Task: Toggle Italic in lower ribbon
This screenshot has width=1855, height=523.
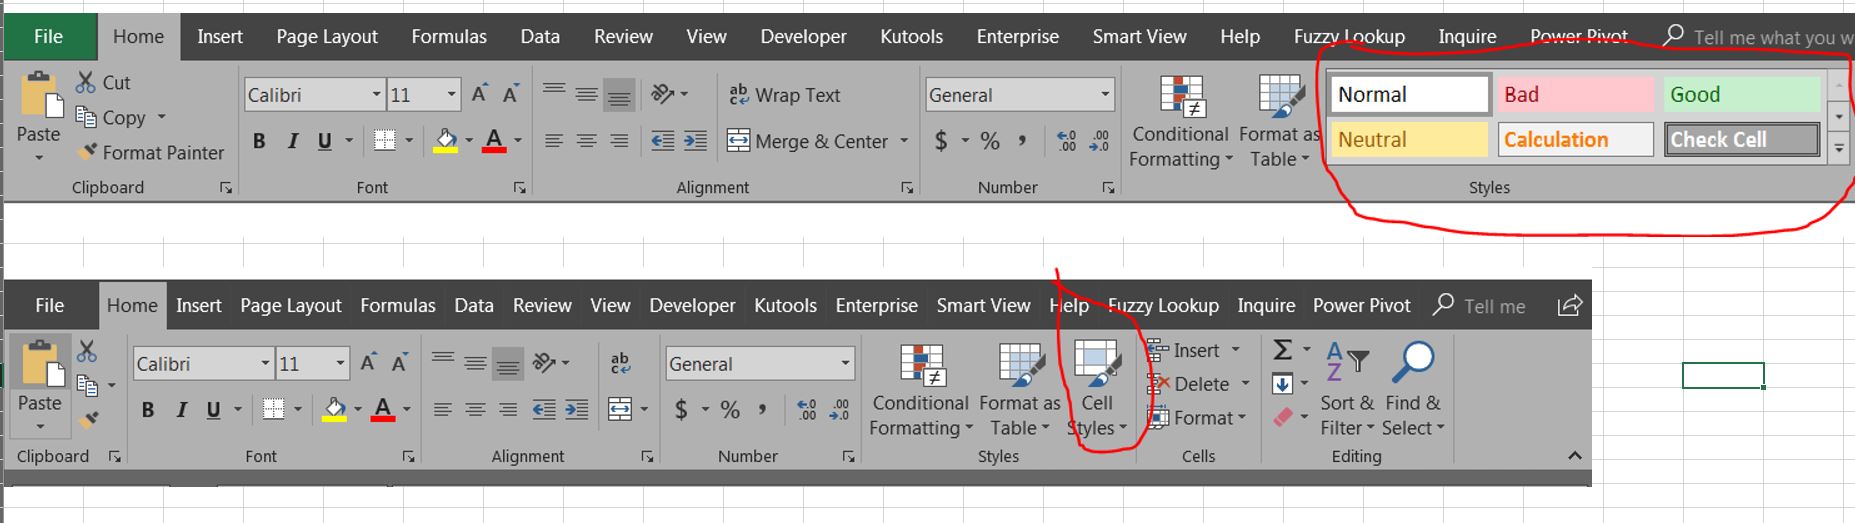Action: click(181, 409)
